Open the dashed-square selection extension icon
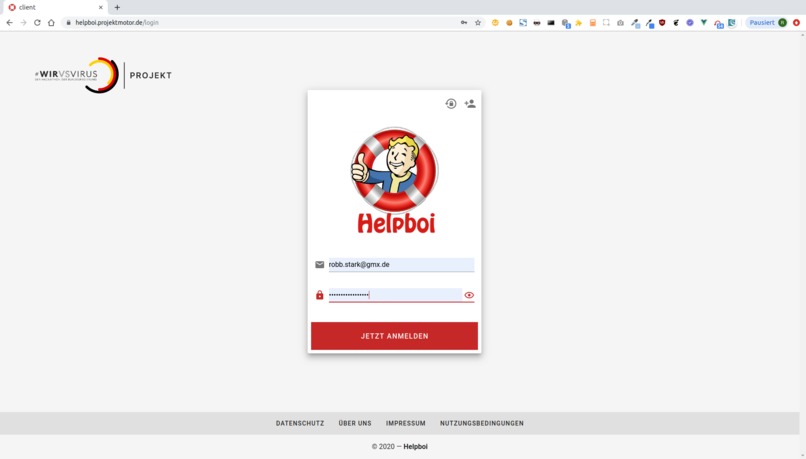 click(606, 23)
